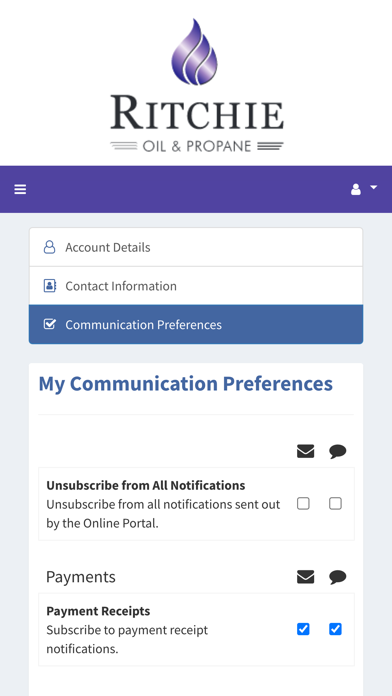Viewport: 392px width, 696px height.
Task: Uncheck text message checkbox for Payment Receipts
Action: 335,629
